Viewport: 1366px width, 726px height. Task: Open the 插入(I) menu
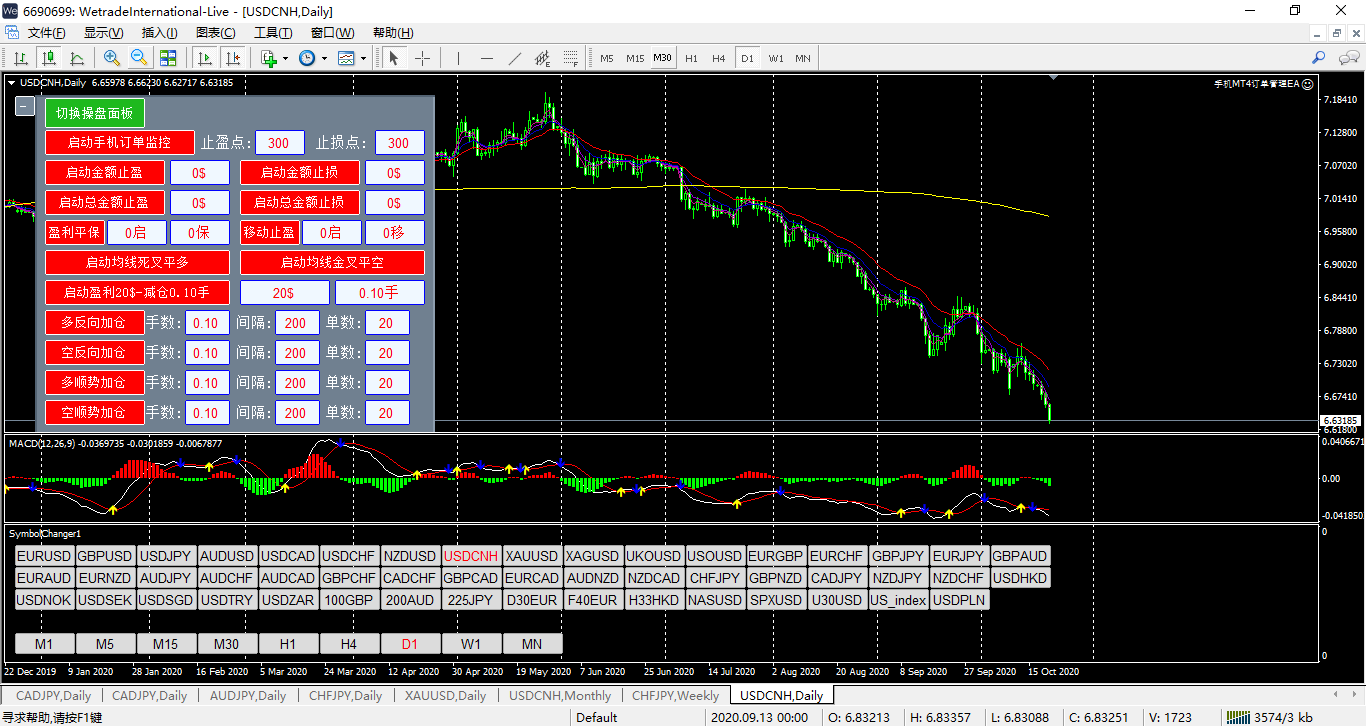(159, 33)
